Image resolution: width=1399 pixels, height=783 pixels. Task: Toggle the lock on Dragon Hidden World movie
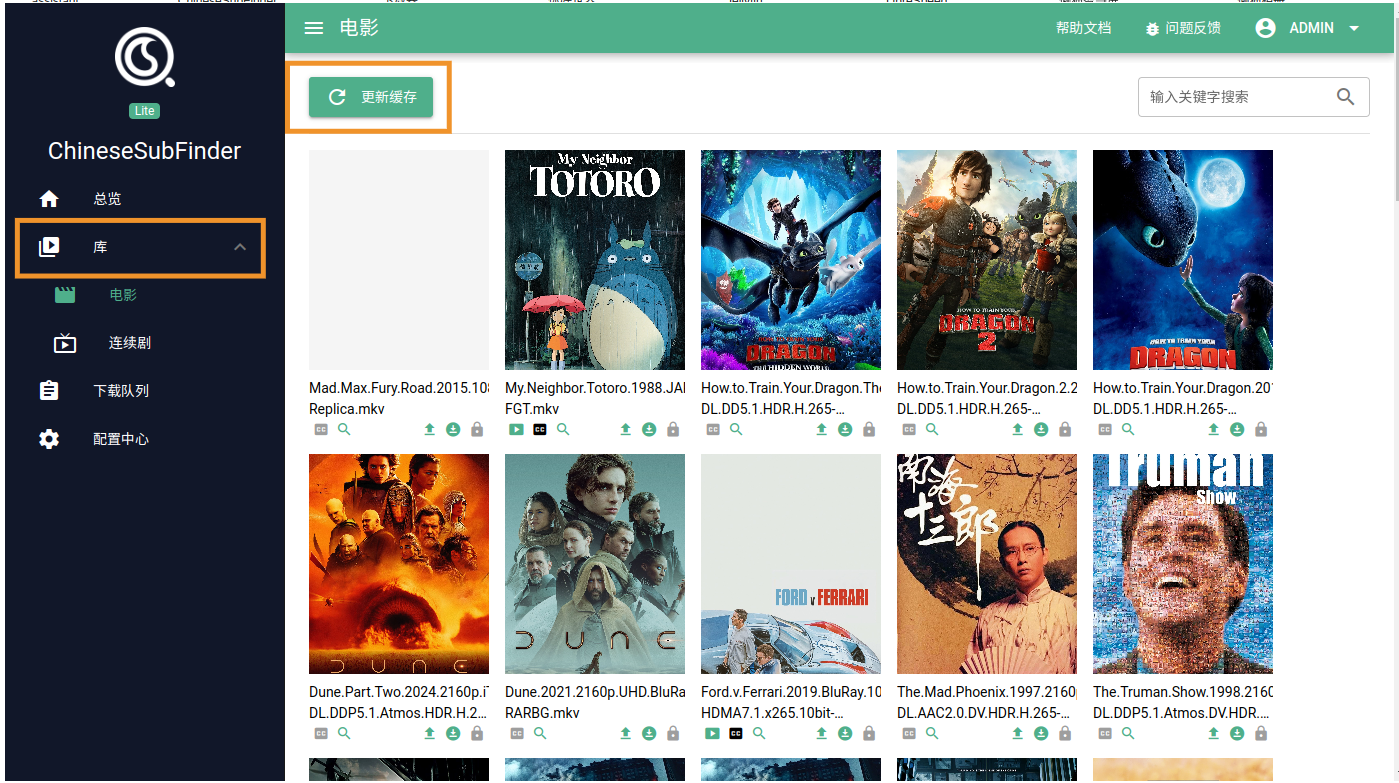[x=869, y=429]
